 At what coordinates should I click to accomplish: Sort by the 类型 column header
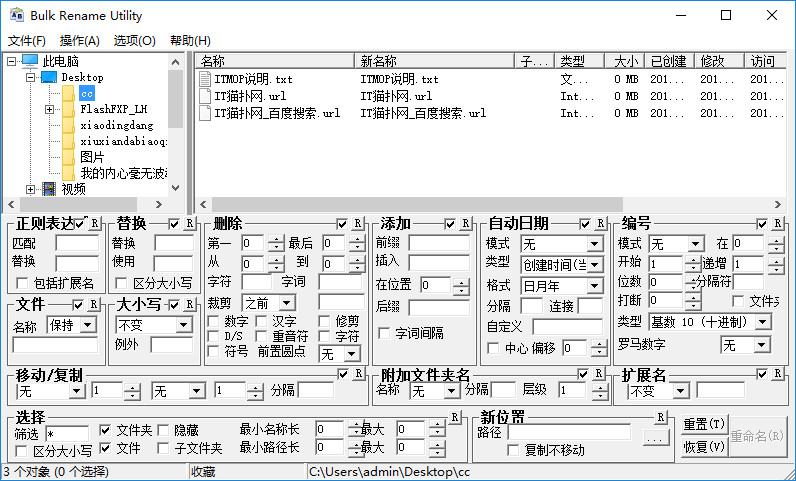coord(580,61)
